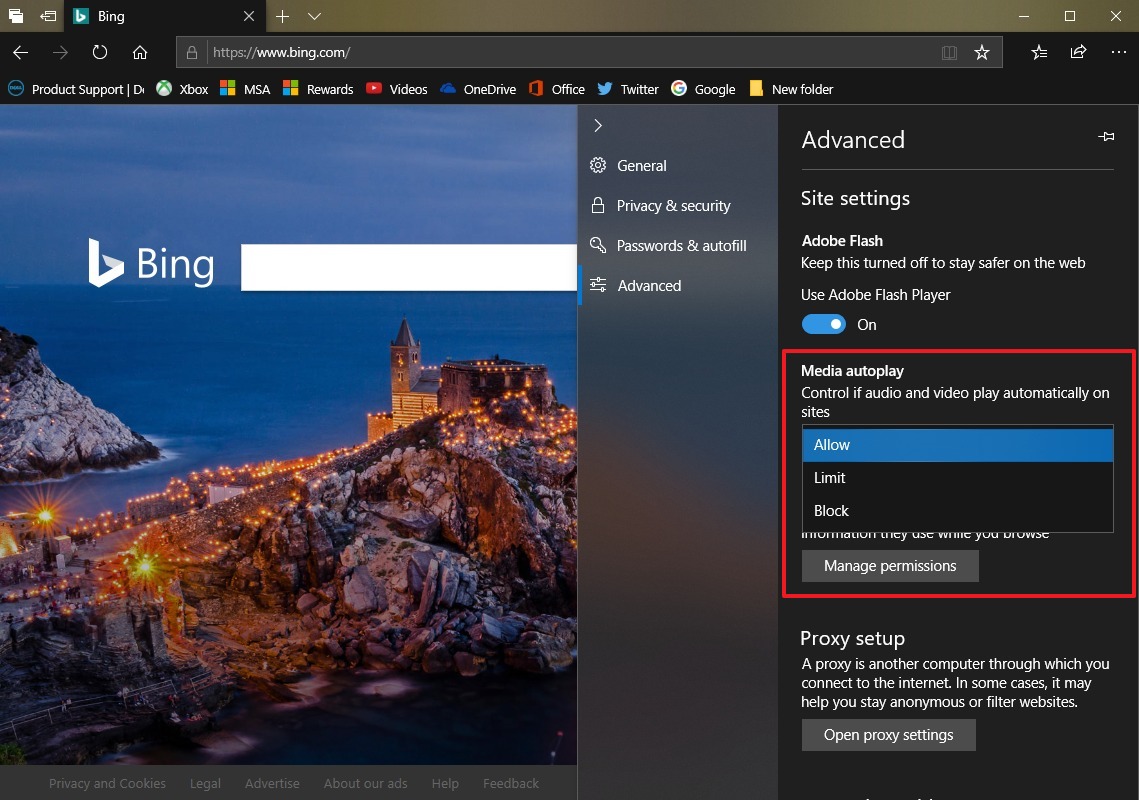1139x800 pixels.
Task: Open the reading view book icon
Action: pos(949,52)
